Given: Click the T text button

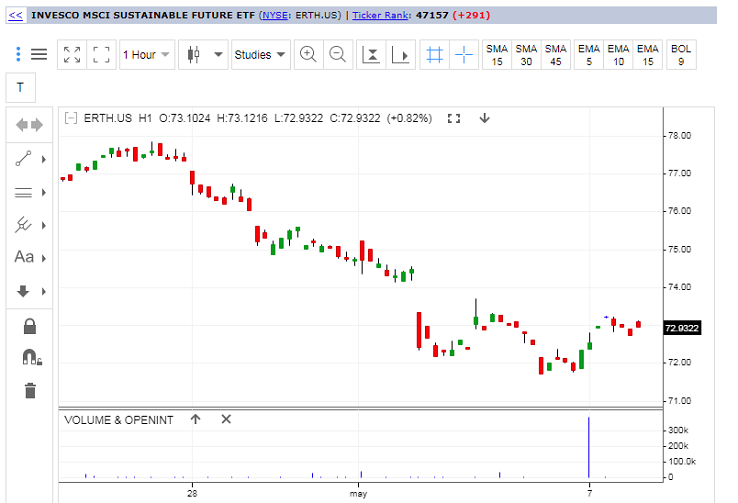Looking at the screenshot, I should (x=20, y=88).
